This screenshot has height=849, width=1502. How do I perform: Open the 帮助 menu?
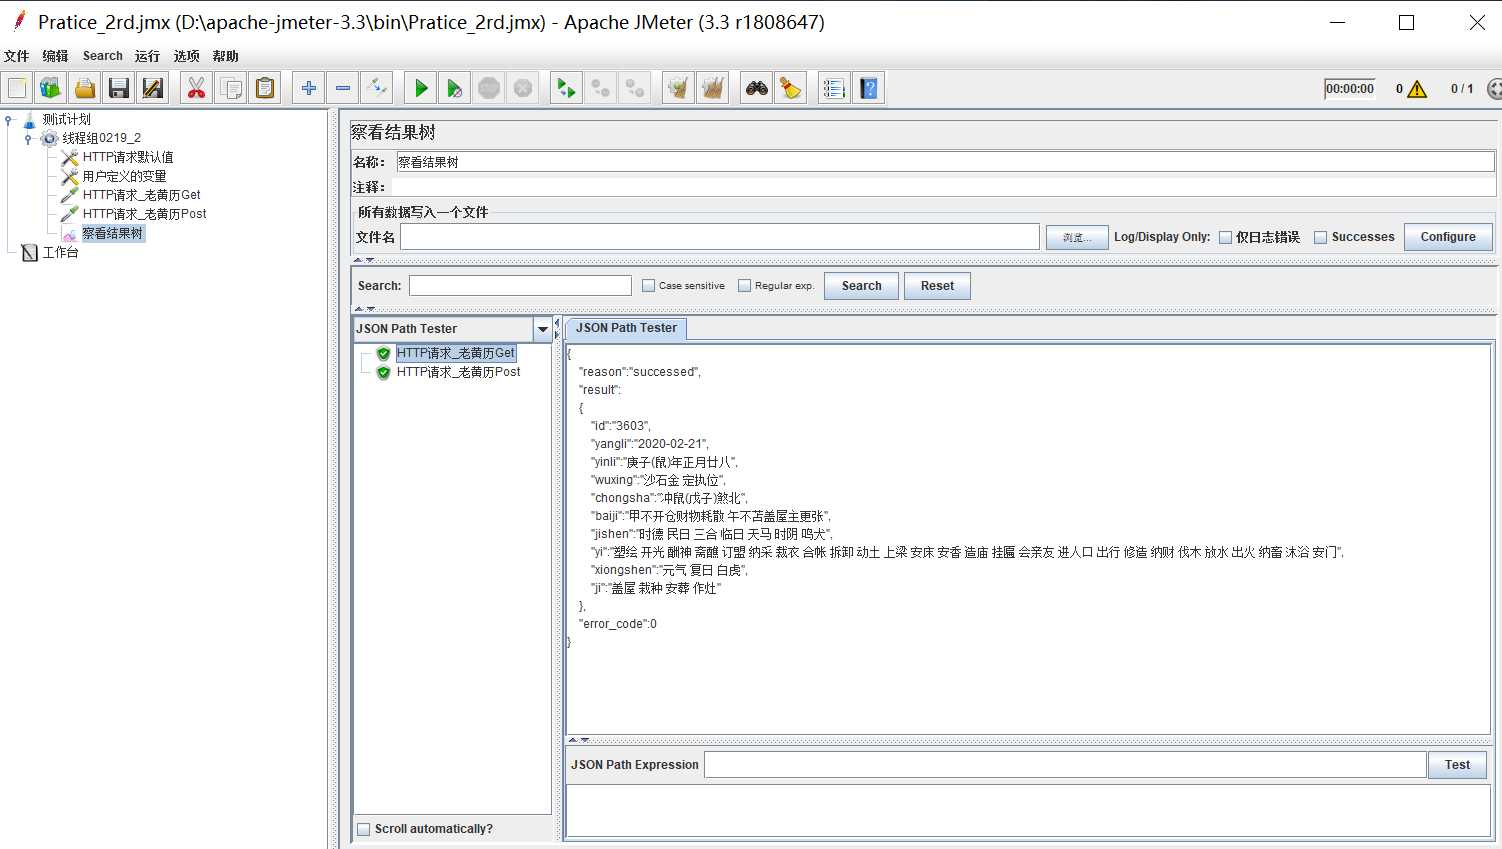coord(226,56)
